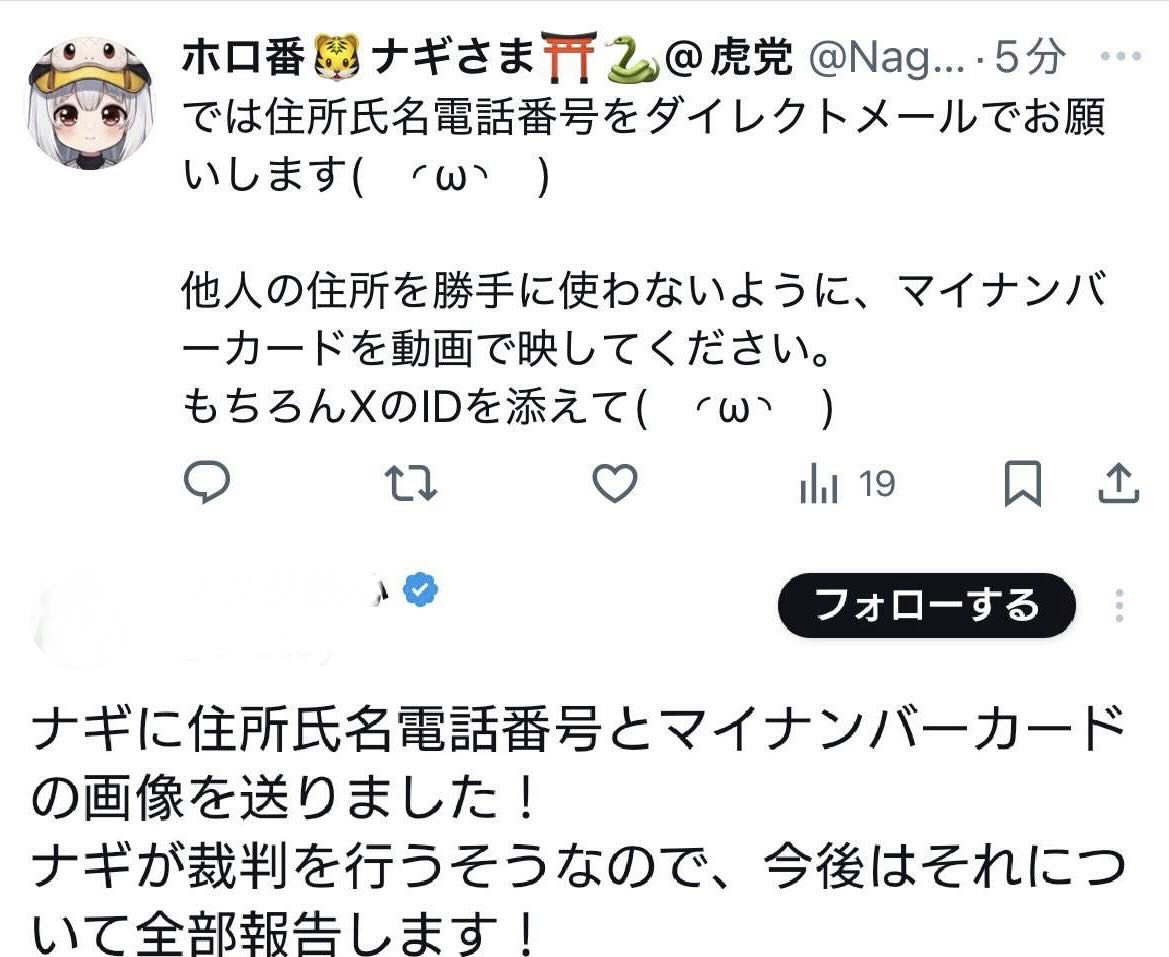Screen dimensions: 1169x957
Task: Open the anime girl profile avatar
Action: (90, 103)
